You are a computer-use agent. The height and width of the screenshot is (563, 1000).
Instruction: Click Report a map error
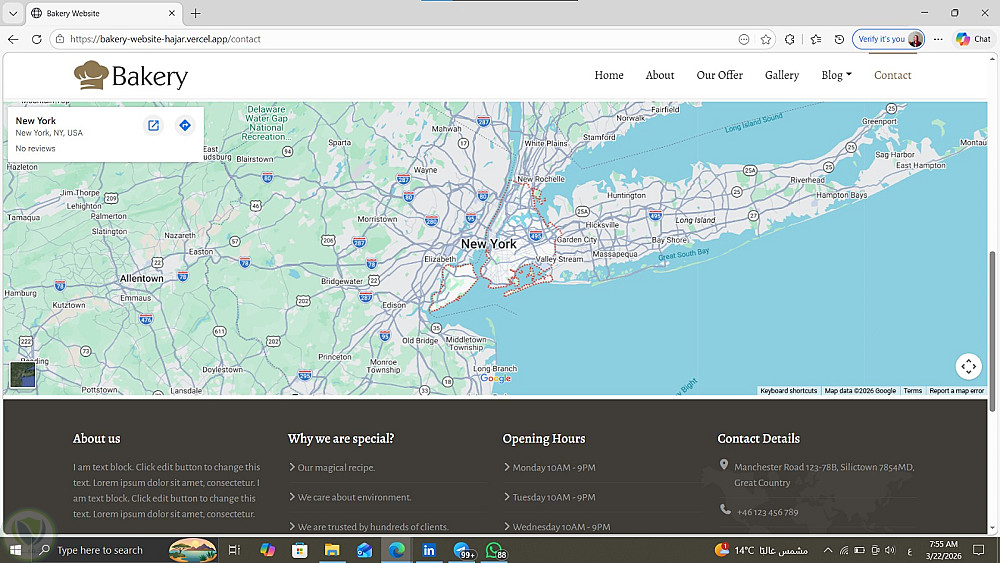(x=956, y=391)
